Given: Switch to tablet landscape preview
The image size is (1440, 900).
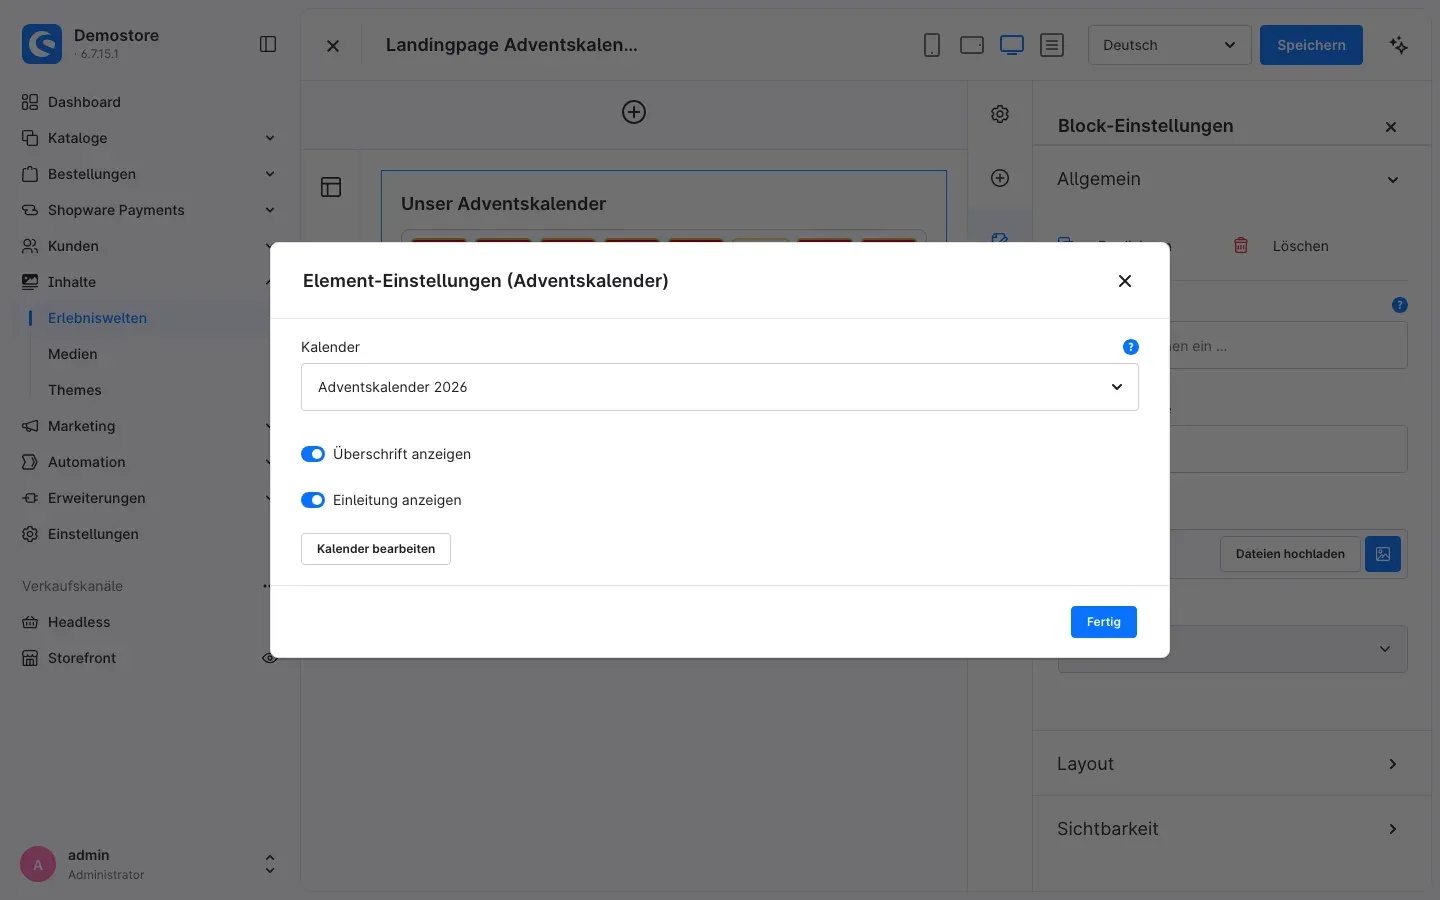Looking at the screenshot, I should [972, 45].
